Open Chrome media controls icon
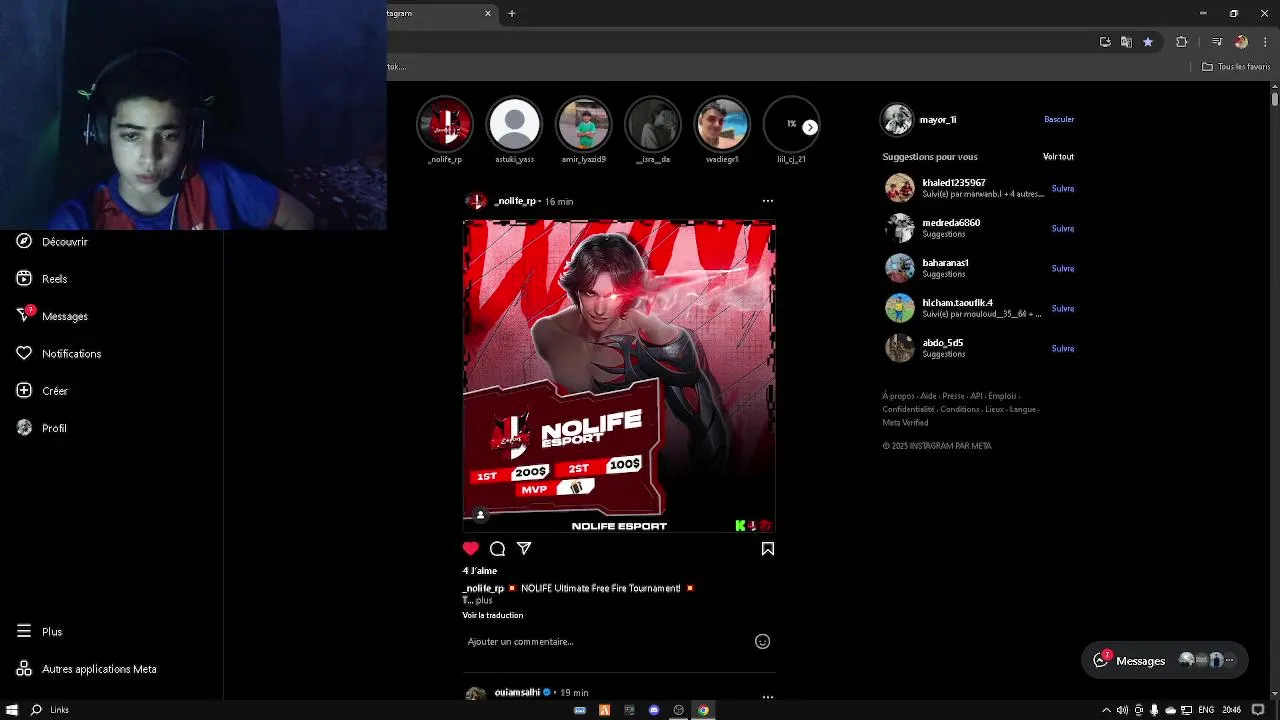 (x=1217, y=42)
